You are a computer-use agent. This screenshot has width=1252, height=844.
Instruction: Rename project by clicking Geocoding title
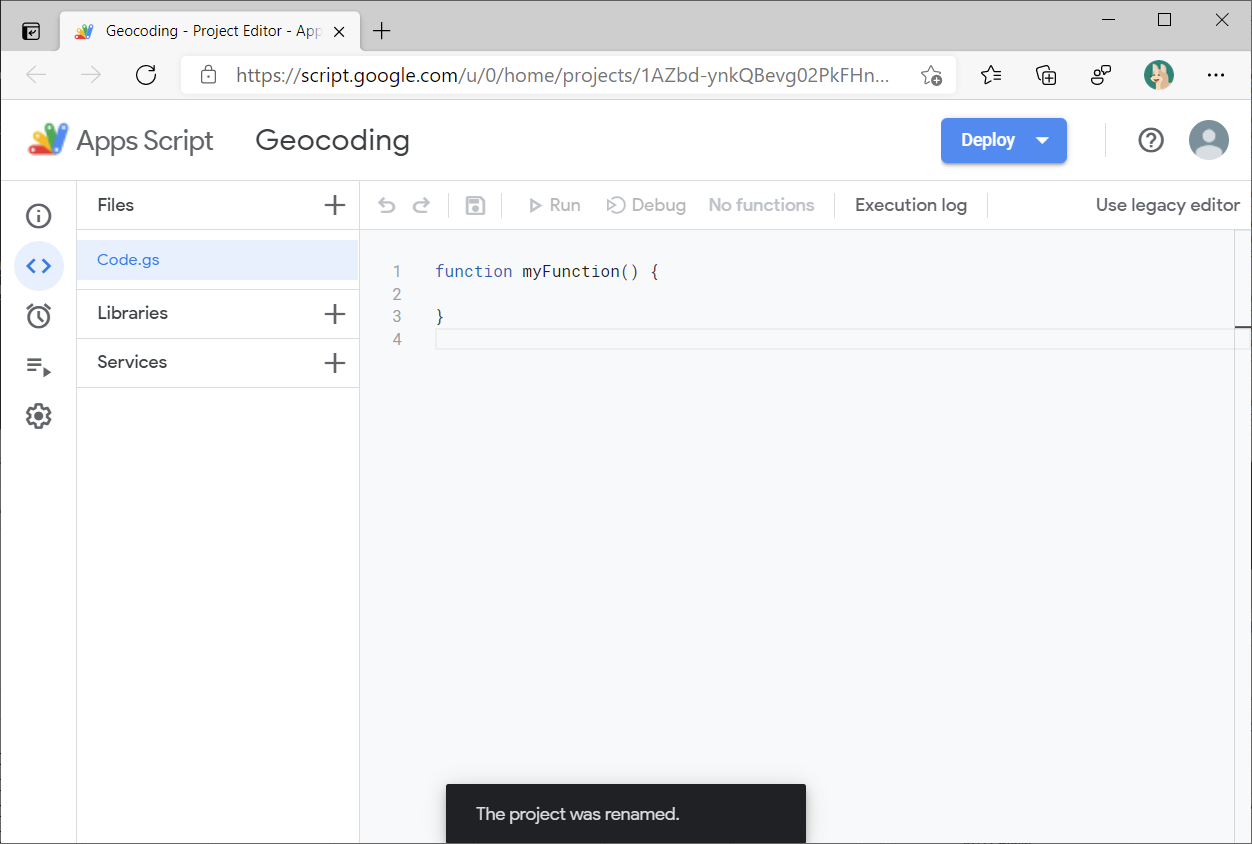(x=332, y=140)
